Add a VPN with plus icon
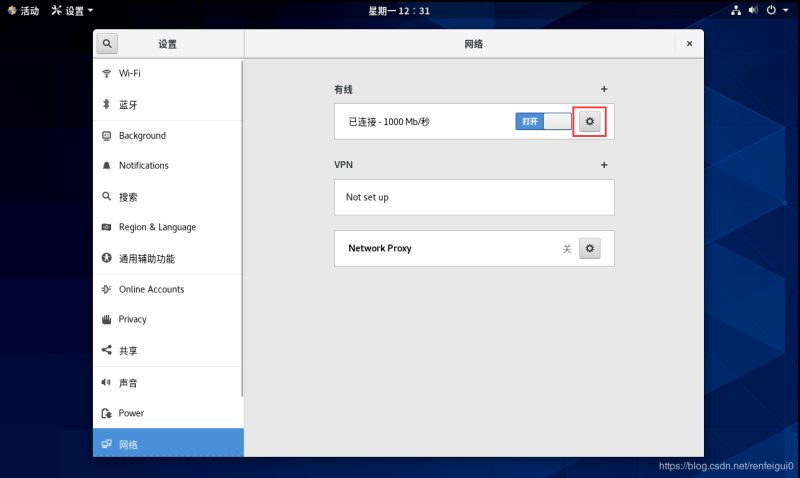 coord(603,165)
